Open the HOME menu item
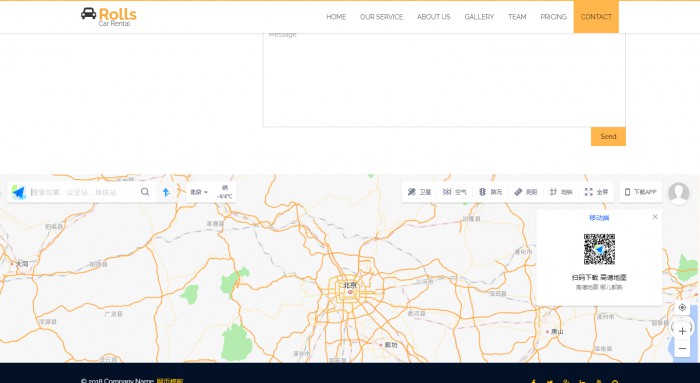This screenshot has width=700, height=383. [336, 17]
